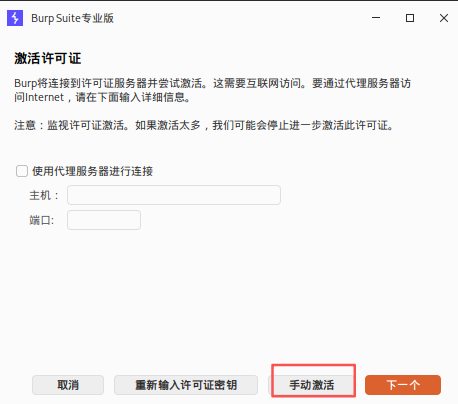Maximize the Burp Suite专业版 window
Image resolution: width=458 pixels, height=404 pixels.
tap(410, 18)
